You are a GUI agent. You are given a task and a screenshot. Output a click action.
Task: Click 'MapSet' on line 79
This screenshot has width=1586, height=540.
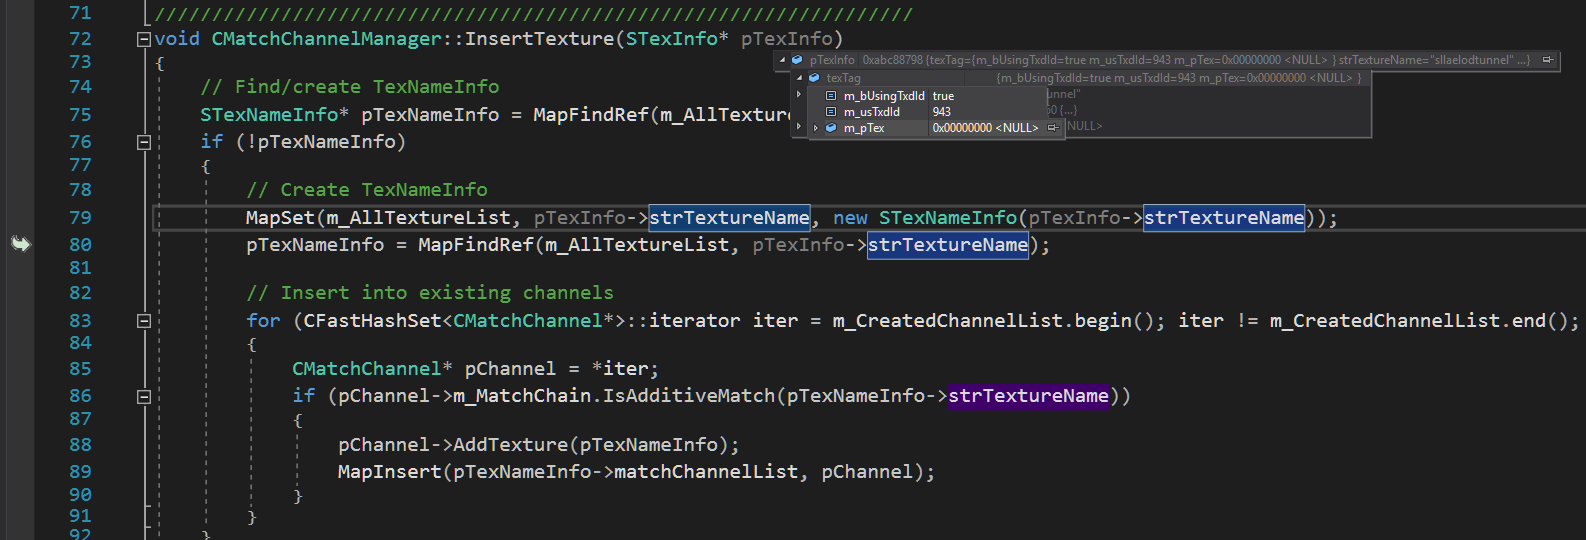(280, 218)
